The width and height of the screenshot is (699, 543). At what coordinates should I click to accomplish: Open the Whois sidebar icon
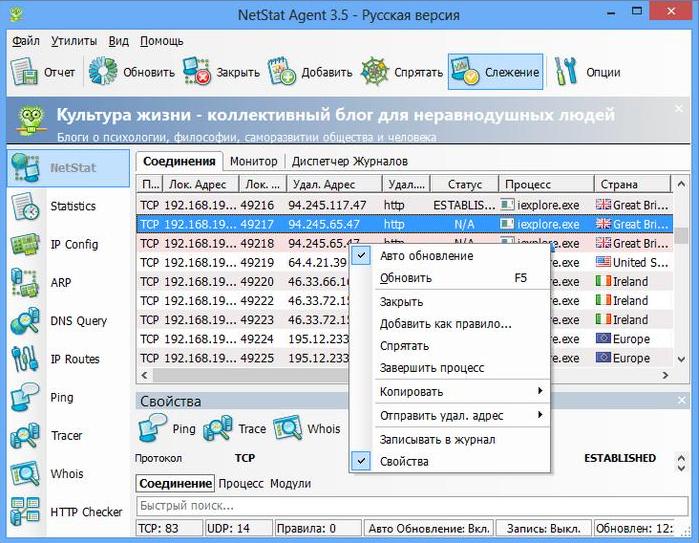point(25,473)
